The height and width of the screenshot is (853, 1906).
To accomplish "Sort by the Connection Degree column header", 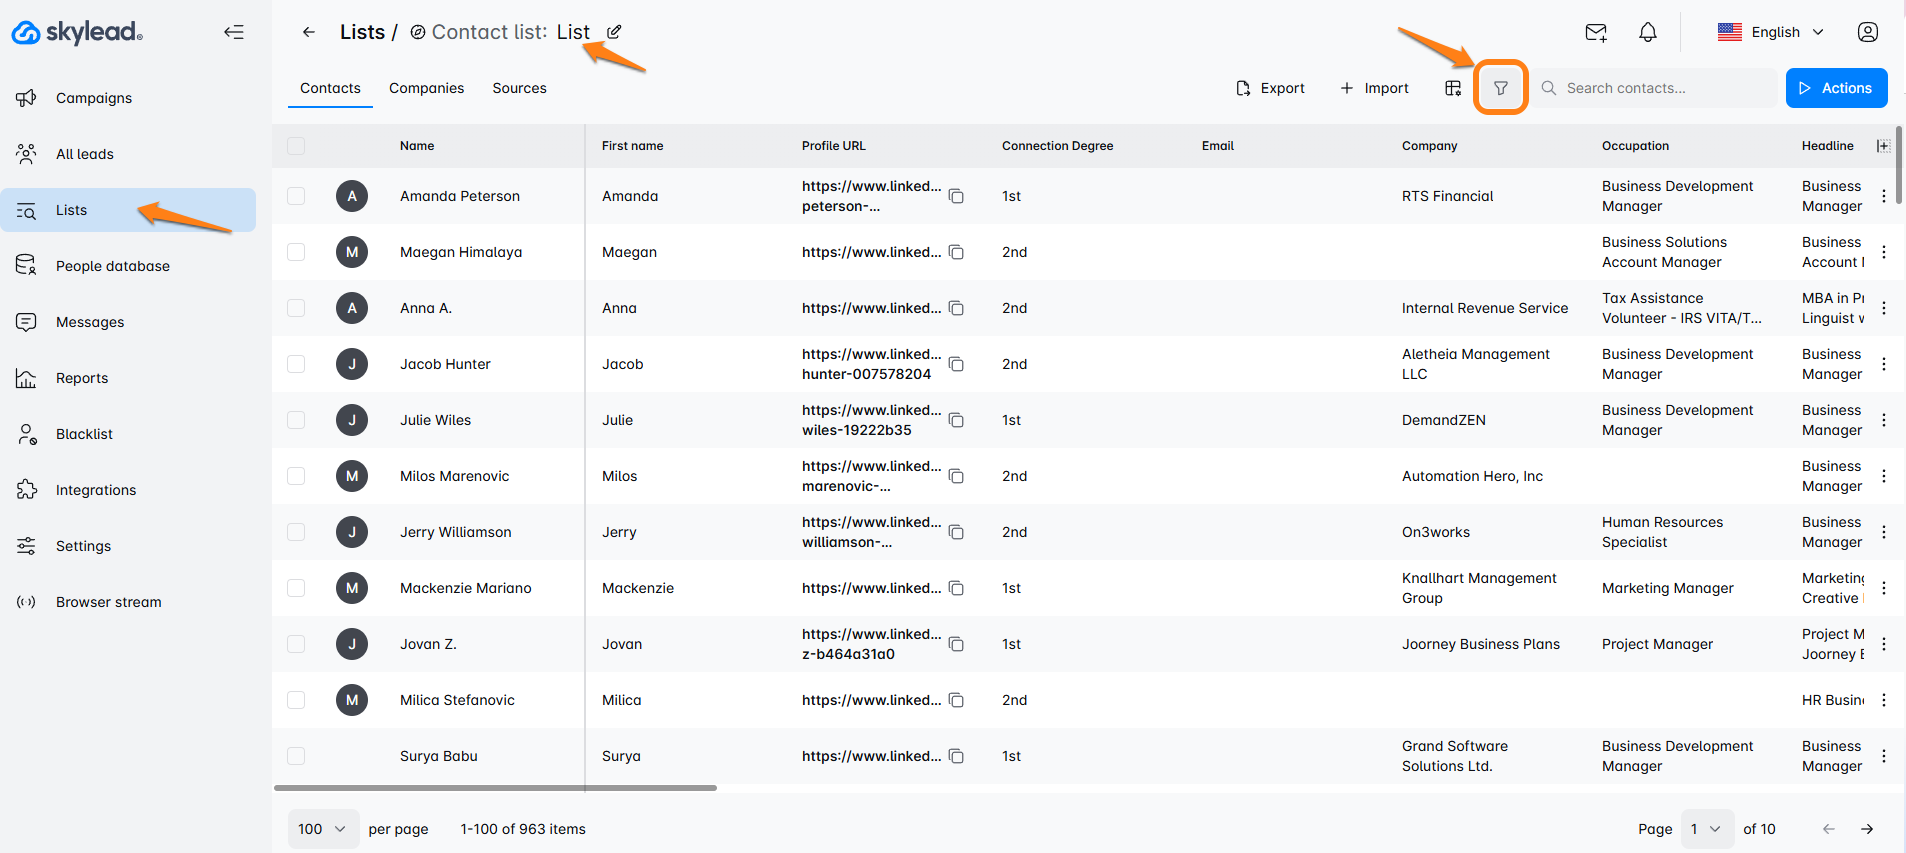I will 1057,146.
